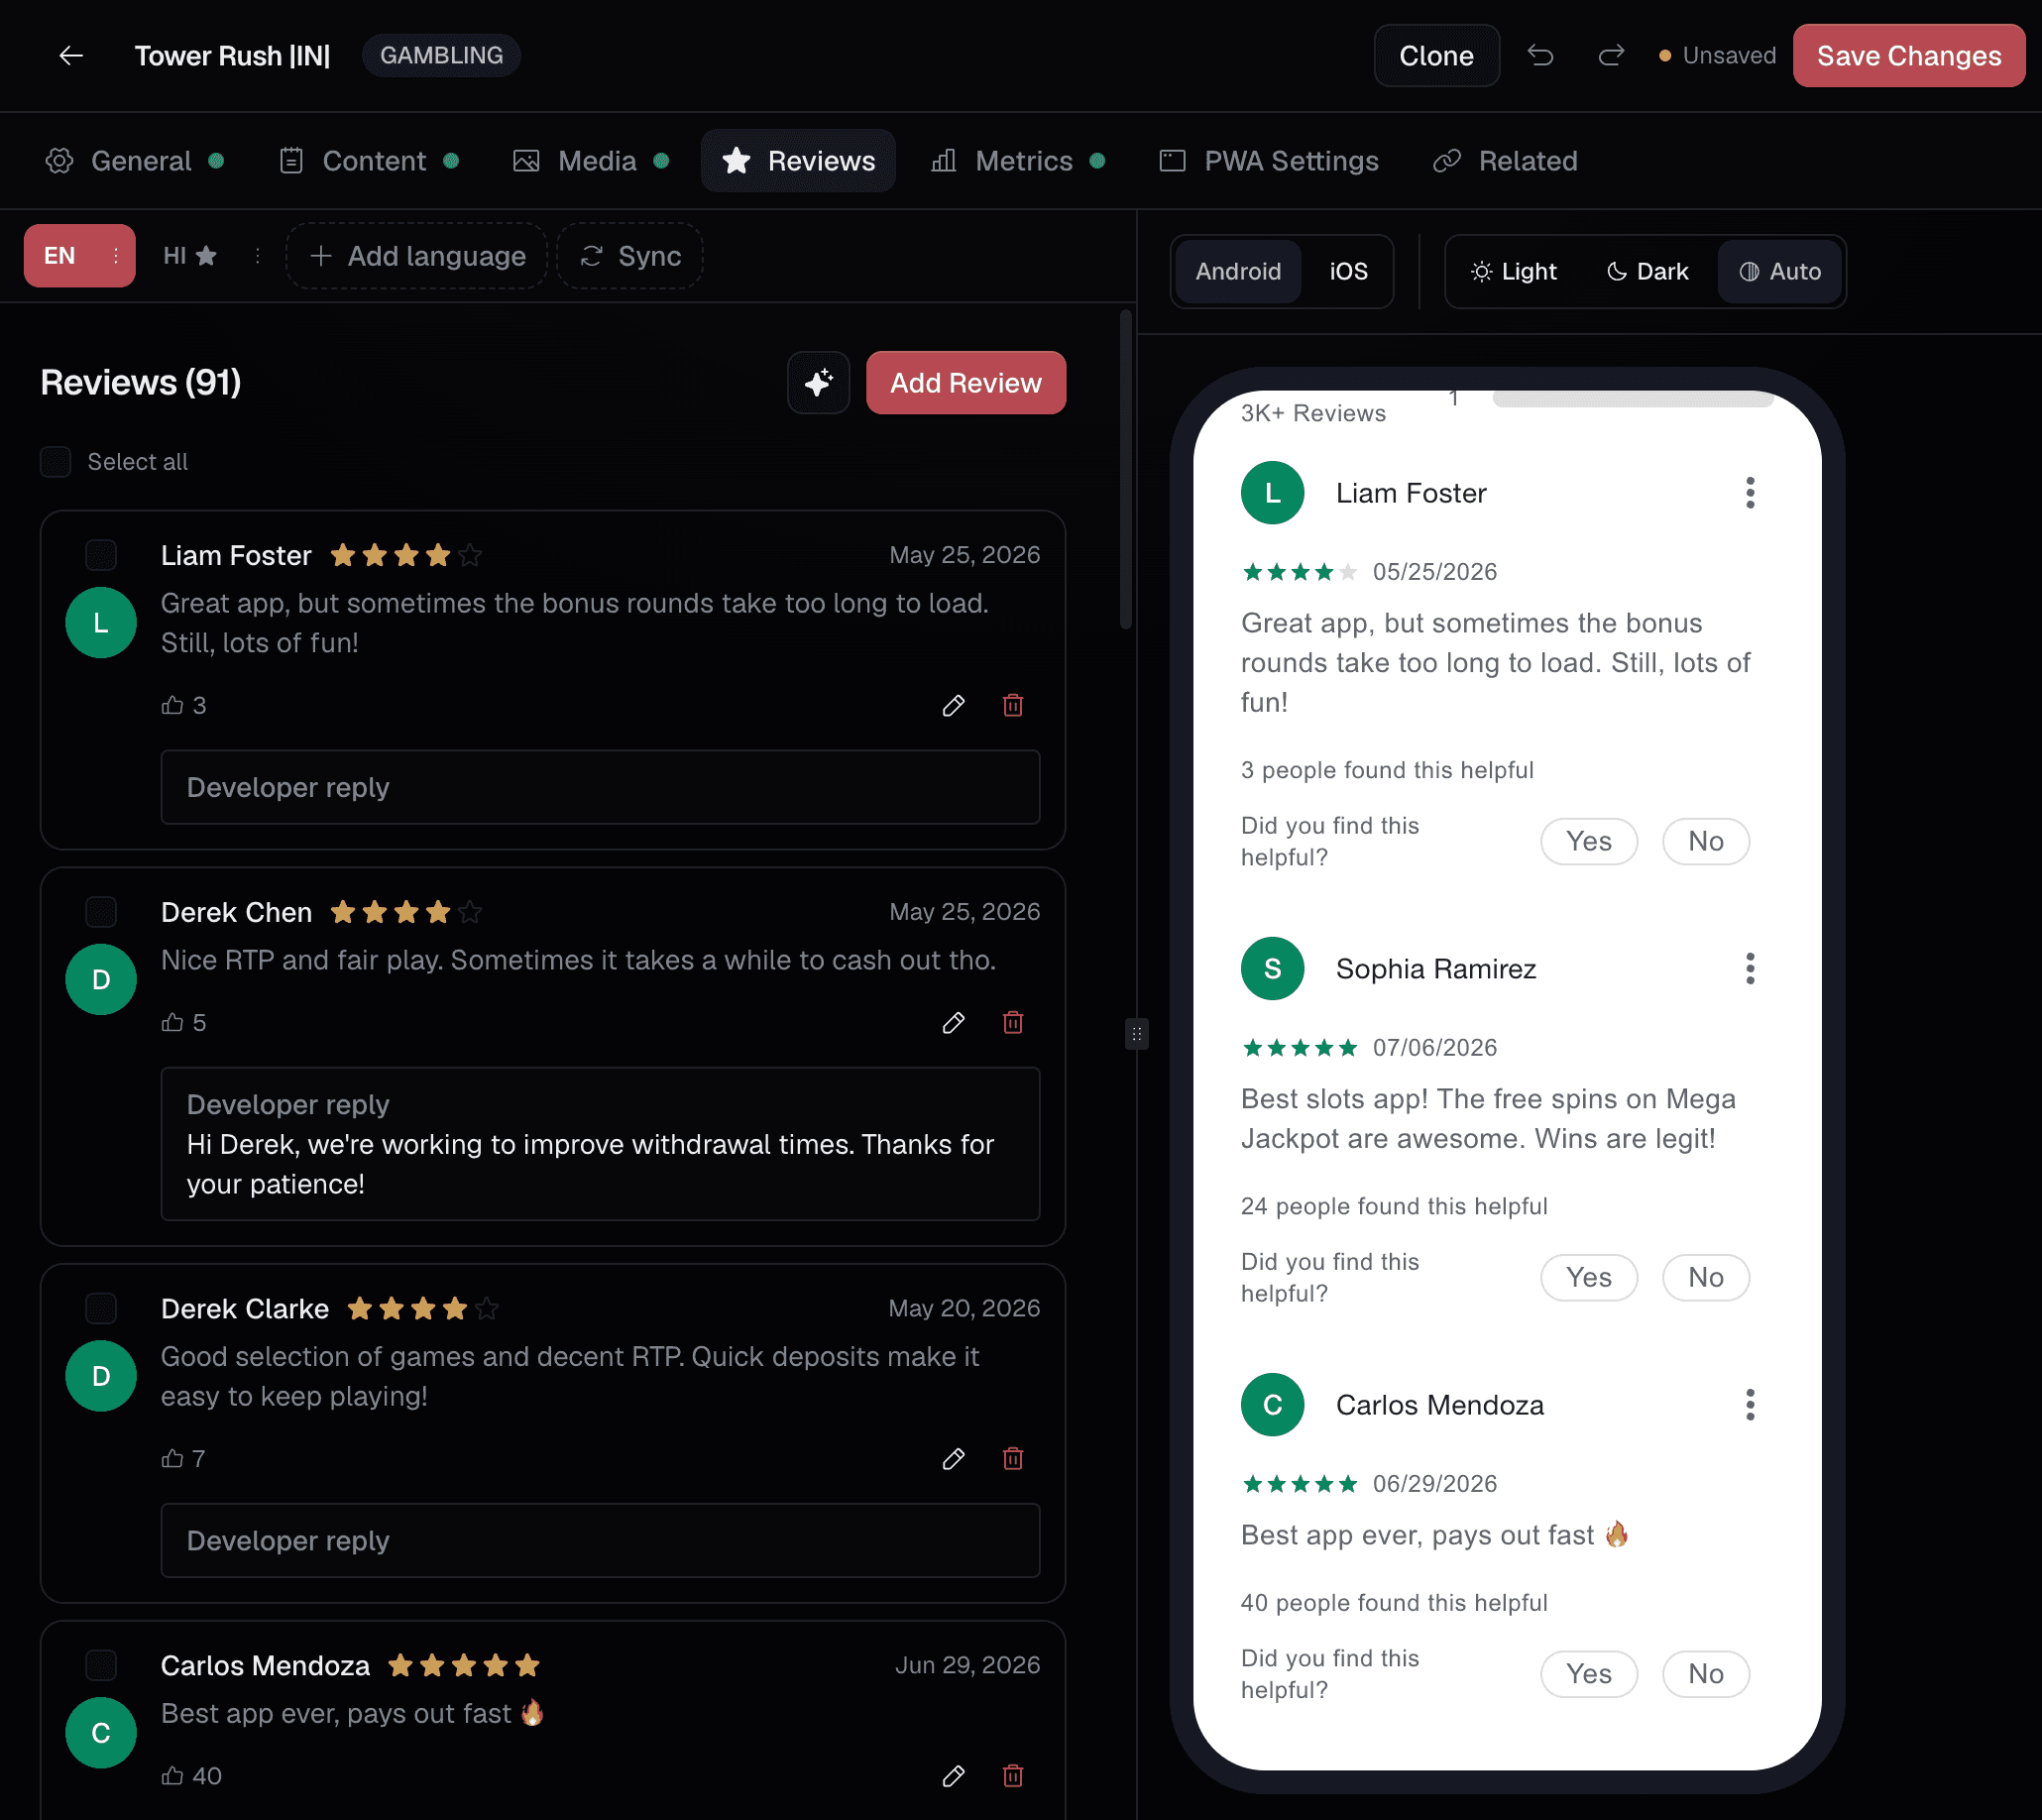Image resolution: width=2042 pixels, height=1820 pixels.
Task: Tick the checkbox on Derek Clarke's review
Action: click(x=101, y=1308)
